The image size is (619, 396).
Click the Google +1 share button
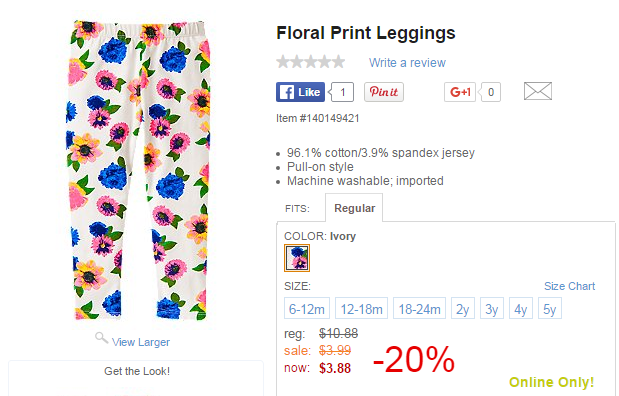460,92
